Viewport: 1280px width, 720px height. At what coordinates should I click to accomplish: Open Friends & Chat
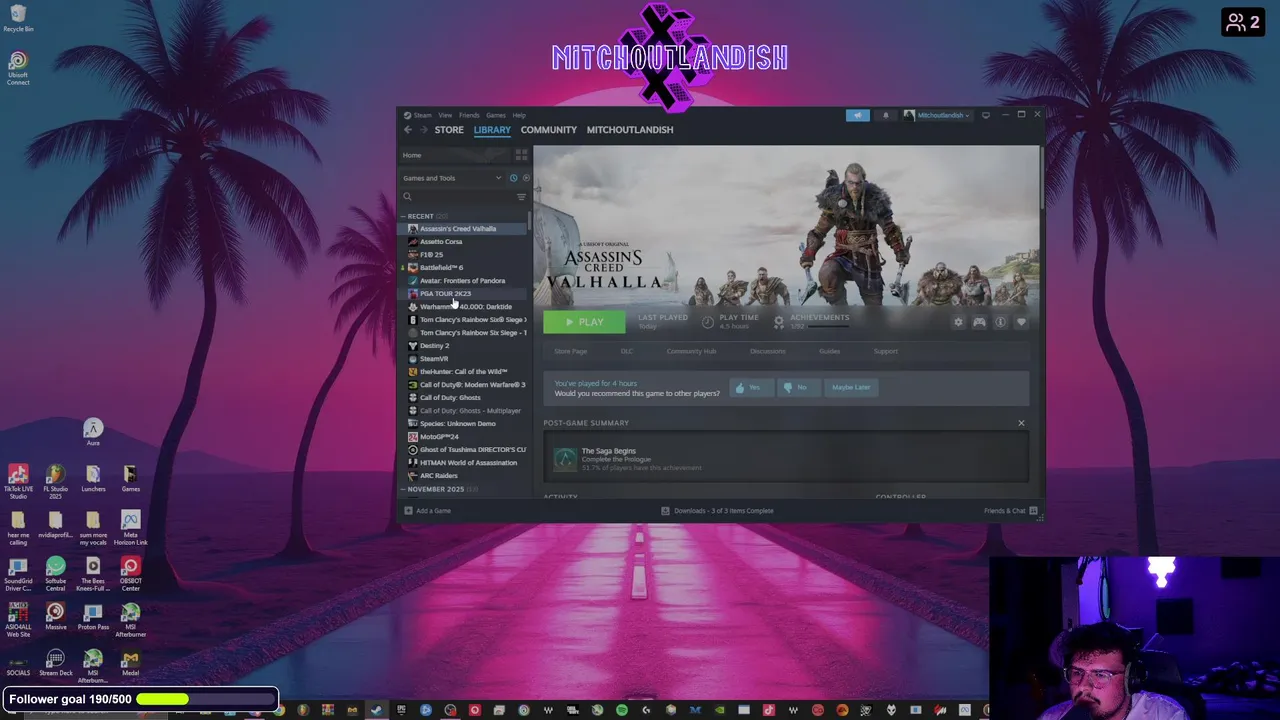[1010, 511]
